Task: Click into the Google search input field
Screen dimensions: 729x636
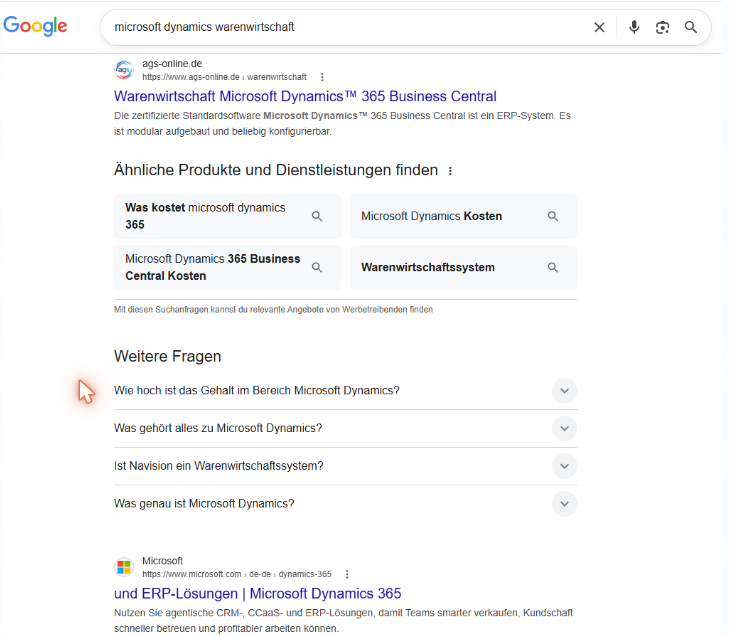Action: [344, 27]
